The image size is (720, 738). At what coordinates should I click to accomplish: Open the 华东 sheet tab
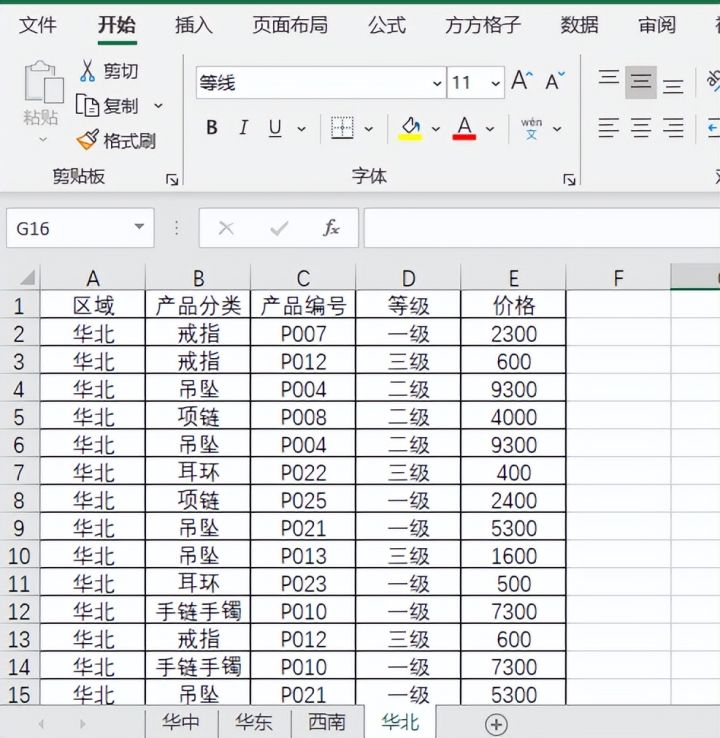[254, 722]
